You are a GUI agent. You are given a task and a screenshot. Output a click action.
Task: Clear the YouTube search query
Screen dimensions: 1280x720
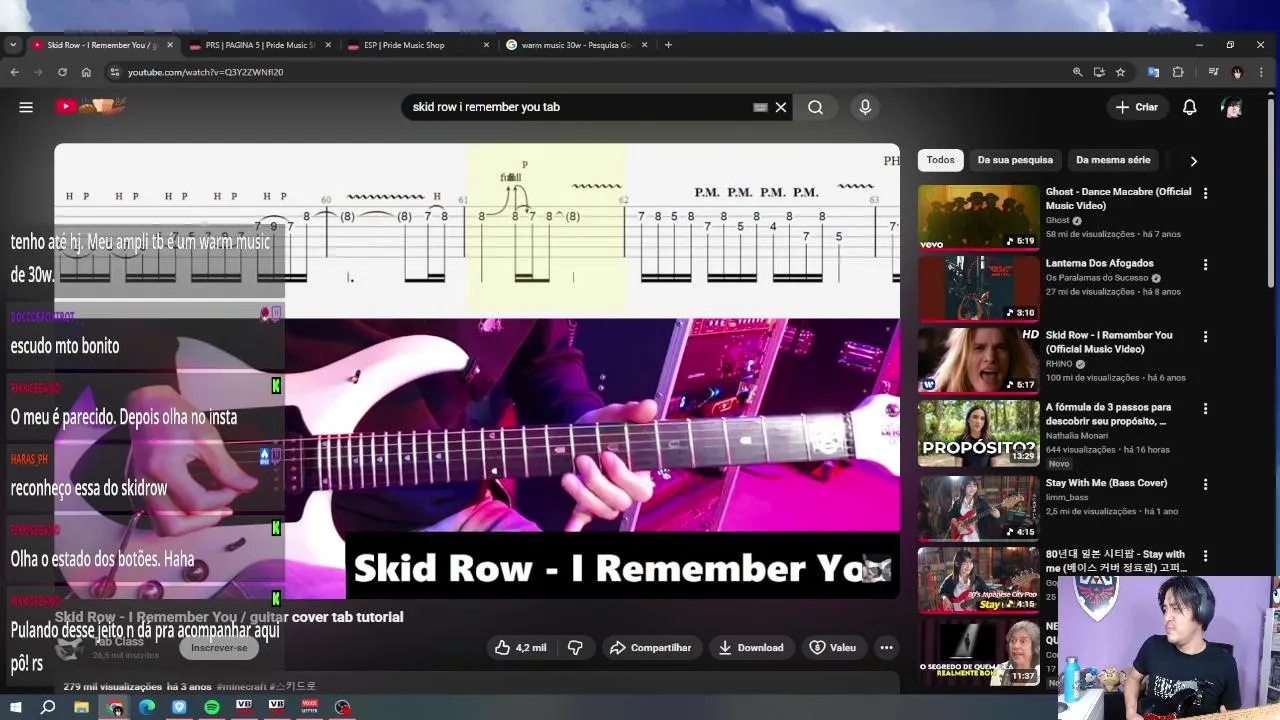tap(781, 107)
